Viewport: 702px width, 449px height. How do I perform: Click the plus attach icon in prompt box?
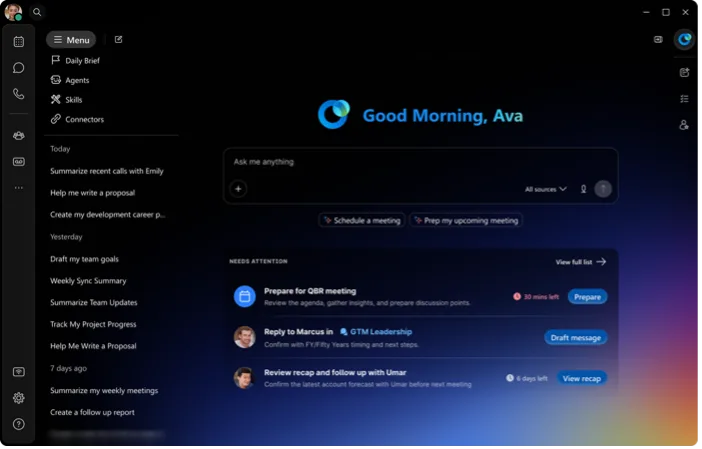click(x=238, y=189)
